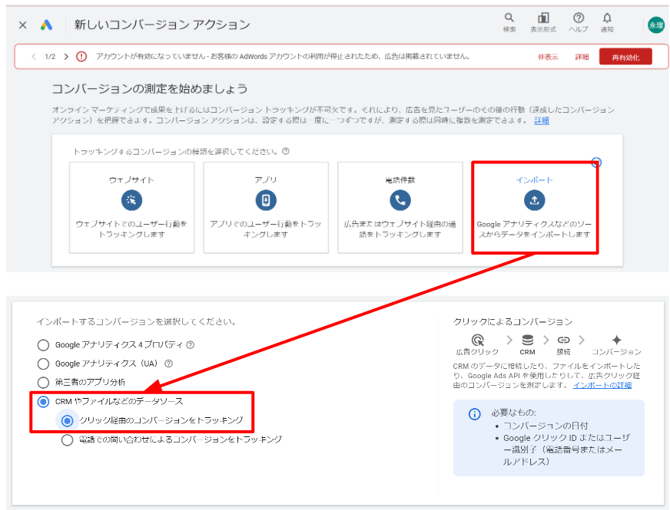Open the Help (ヘルプ) icon
Image resolution: width=670 pixels, height=510 pixels.
coord(578,18)
